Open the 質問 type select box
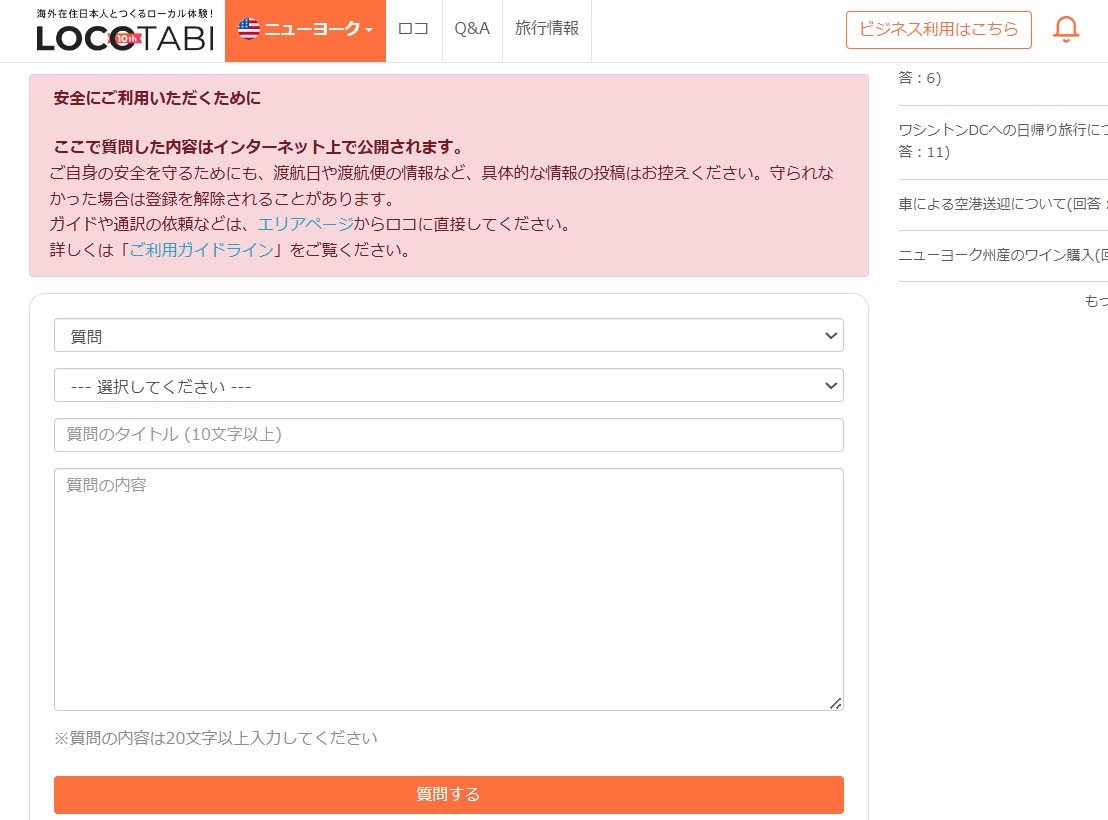This screenshot has width=1108, height=820. click(x=449, y=335)
